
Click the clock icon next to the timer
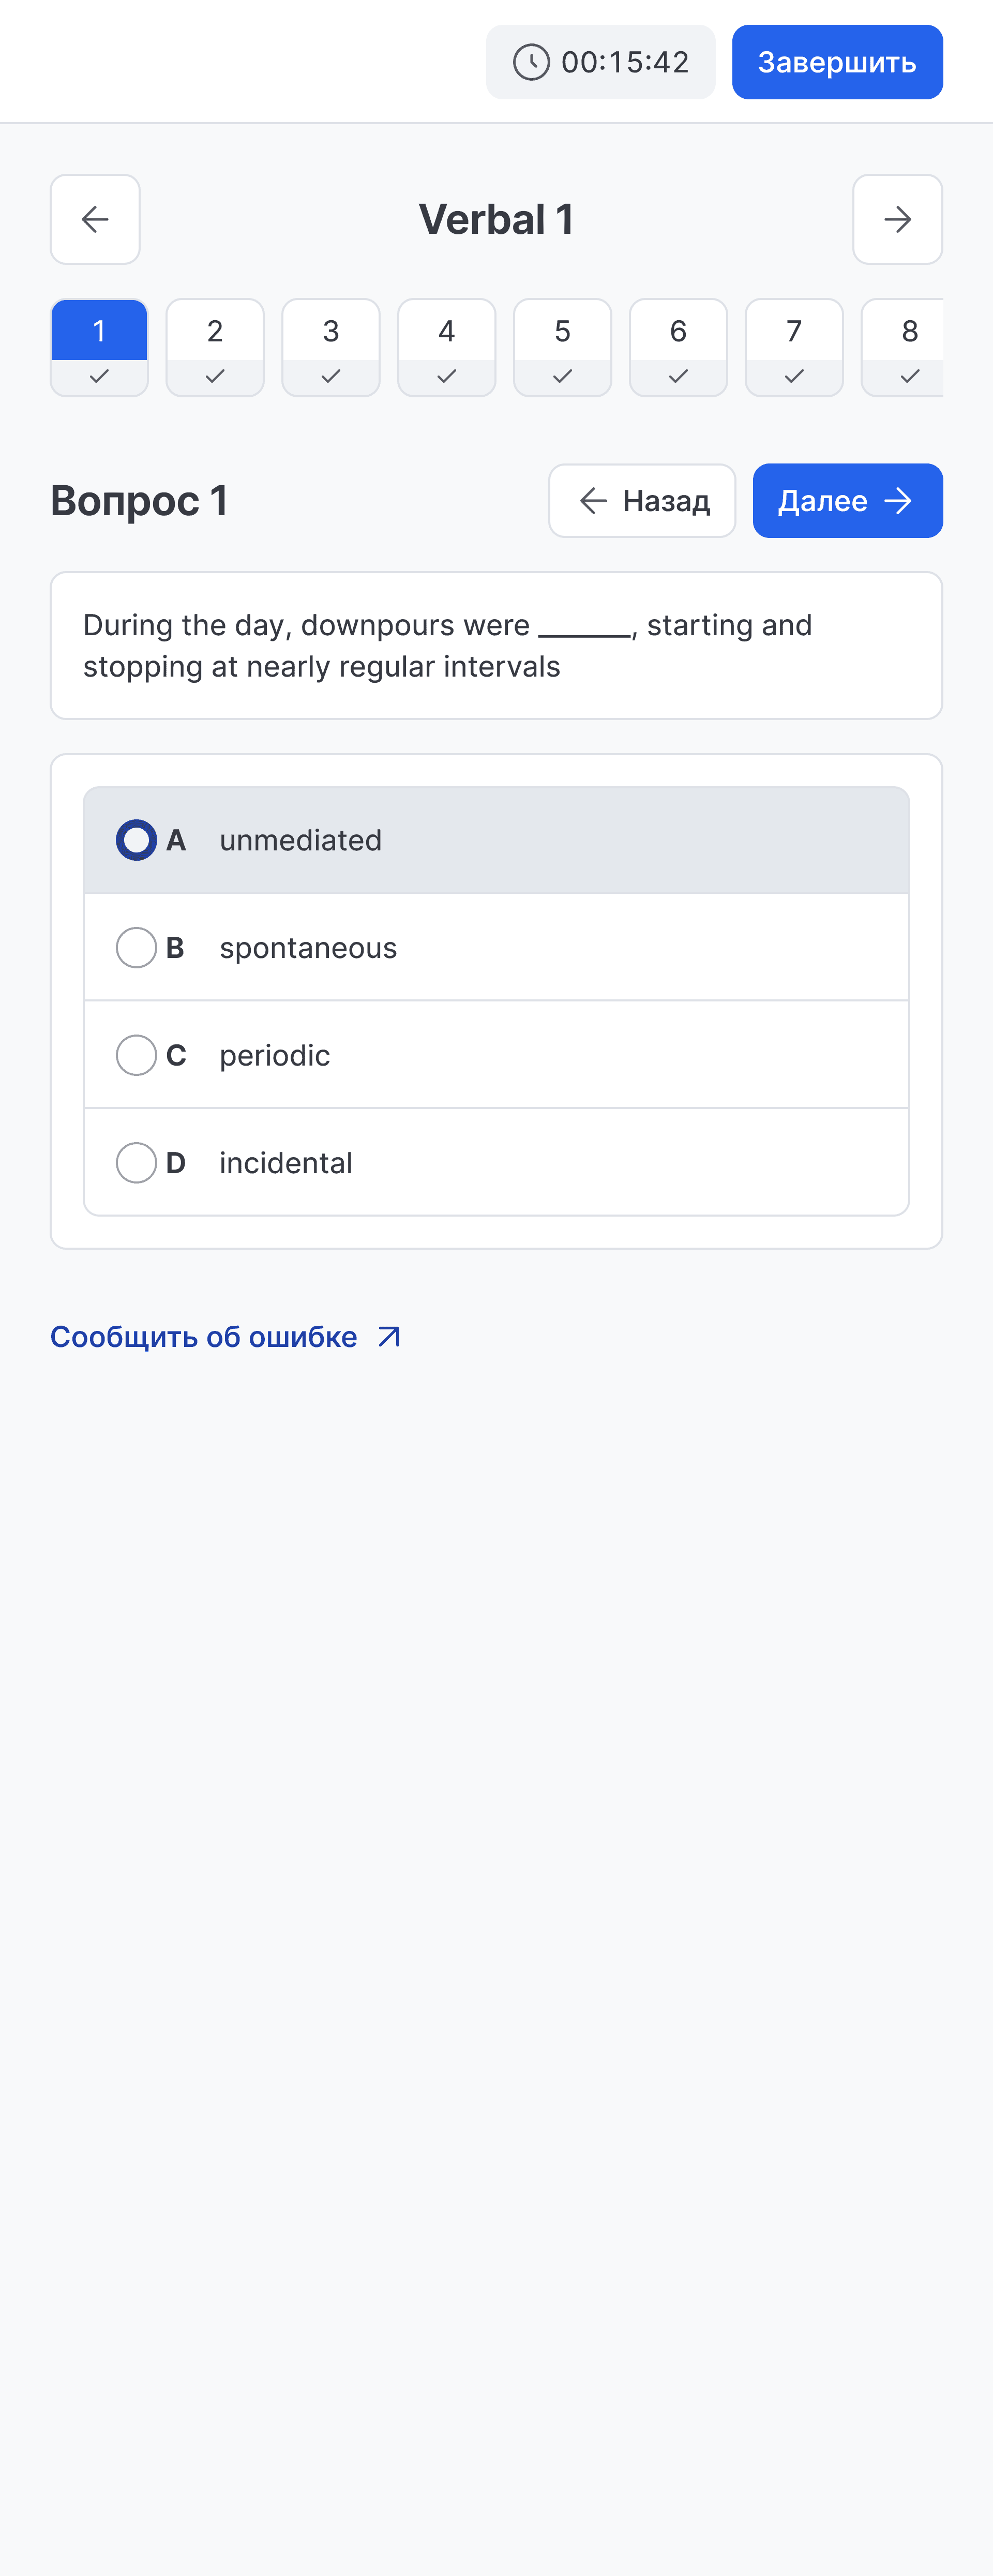point(530,61)
